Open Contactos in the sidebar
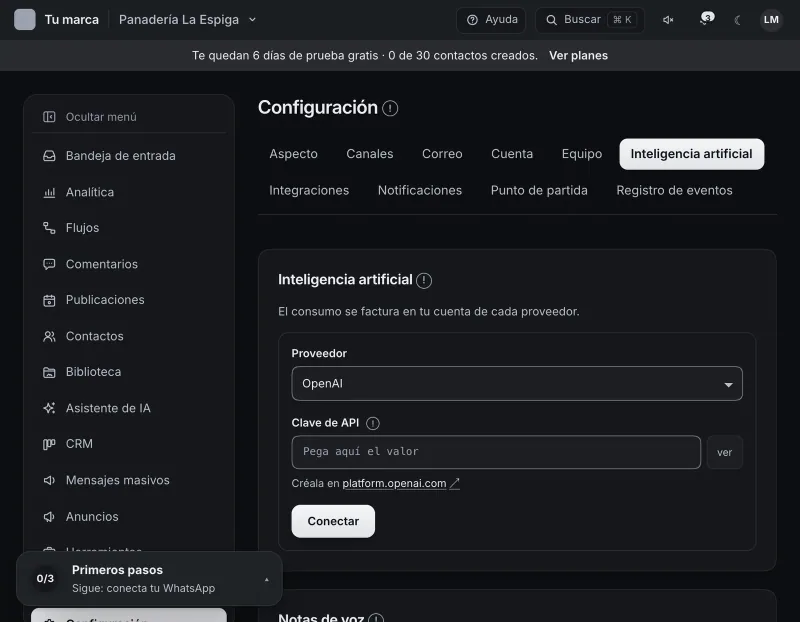 click(94, 336)
